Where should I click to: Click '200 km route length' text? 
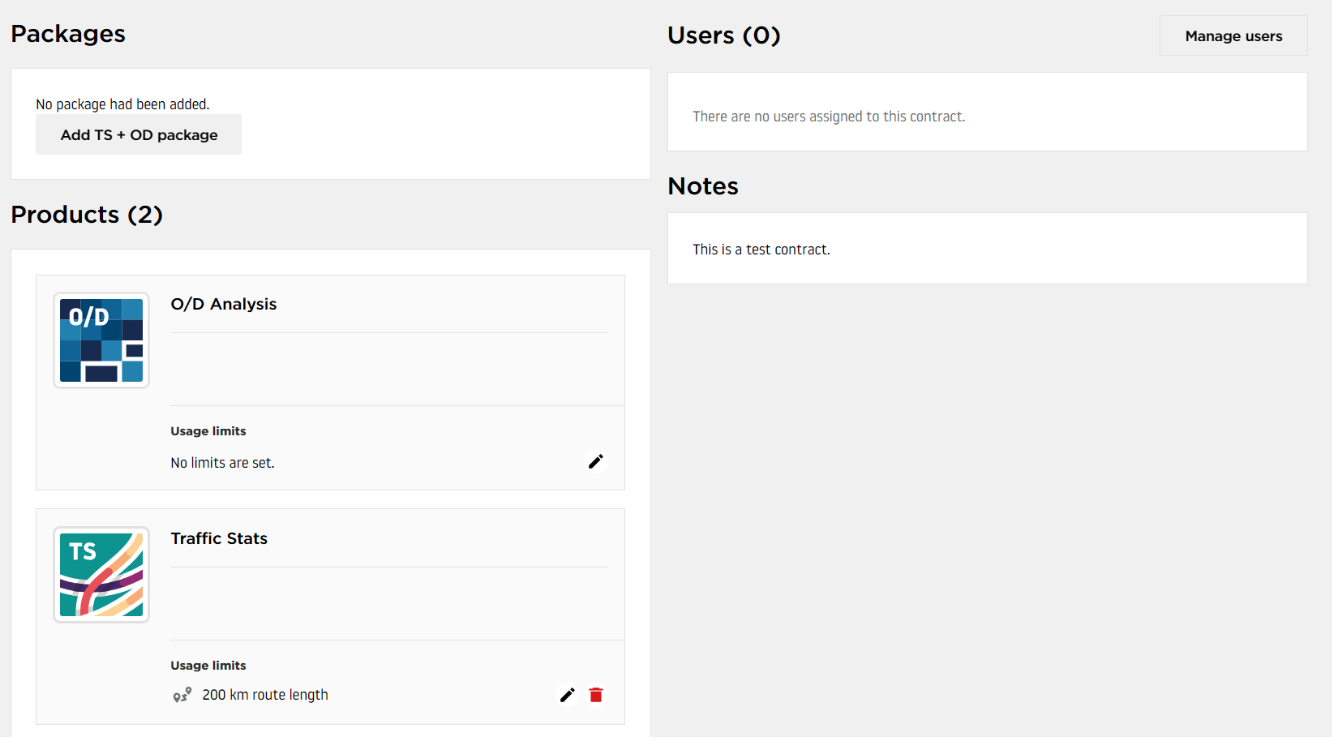[x=265, y=695]
